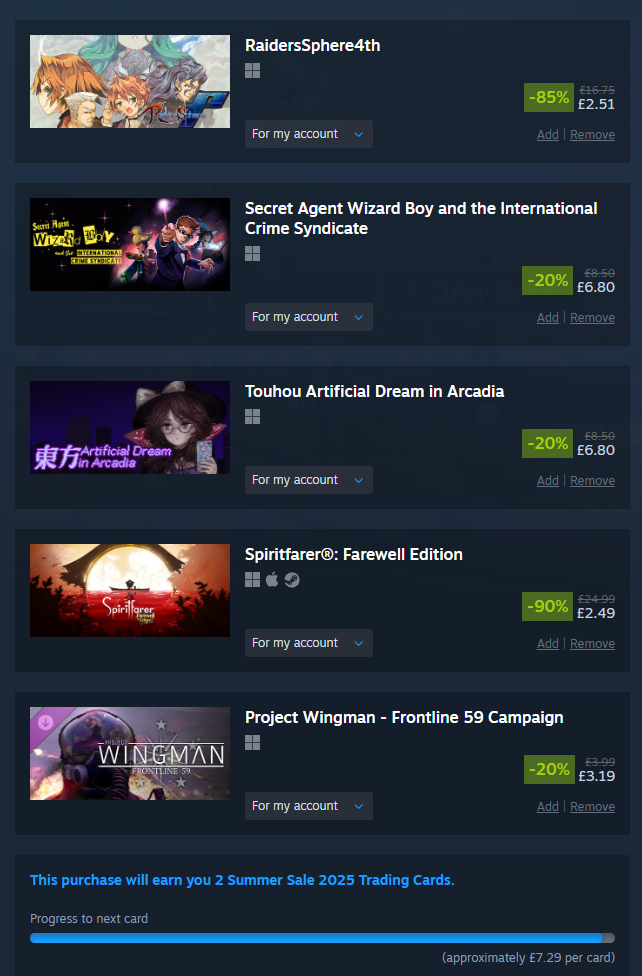Viewport: 642px width, 976px height.
Task: Open the account dropdown for Touhou Artificial Dream
Action: pos(309,480)
